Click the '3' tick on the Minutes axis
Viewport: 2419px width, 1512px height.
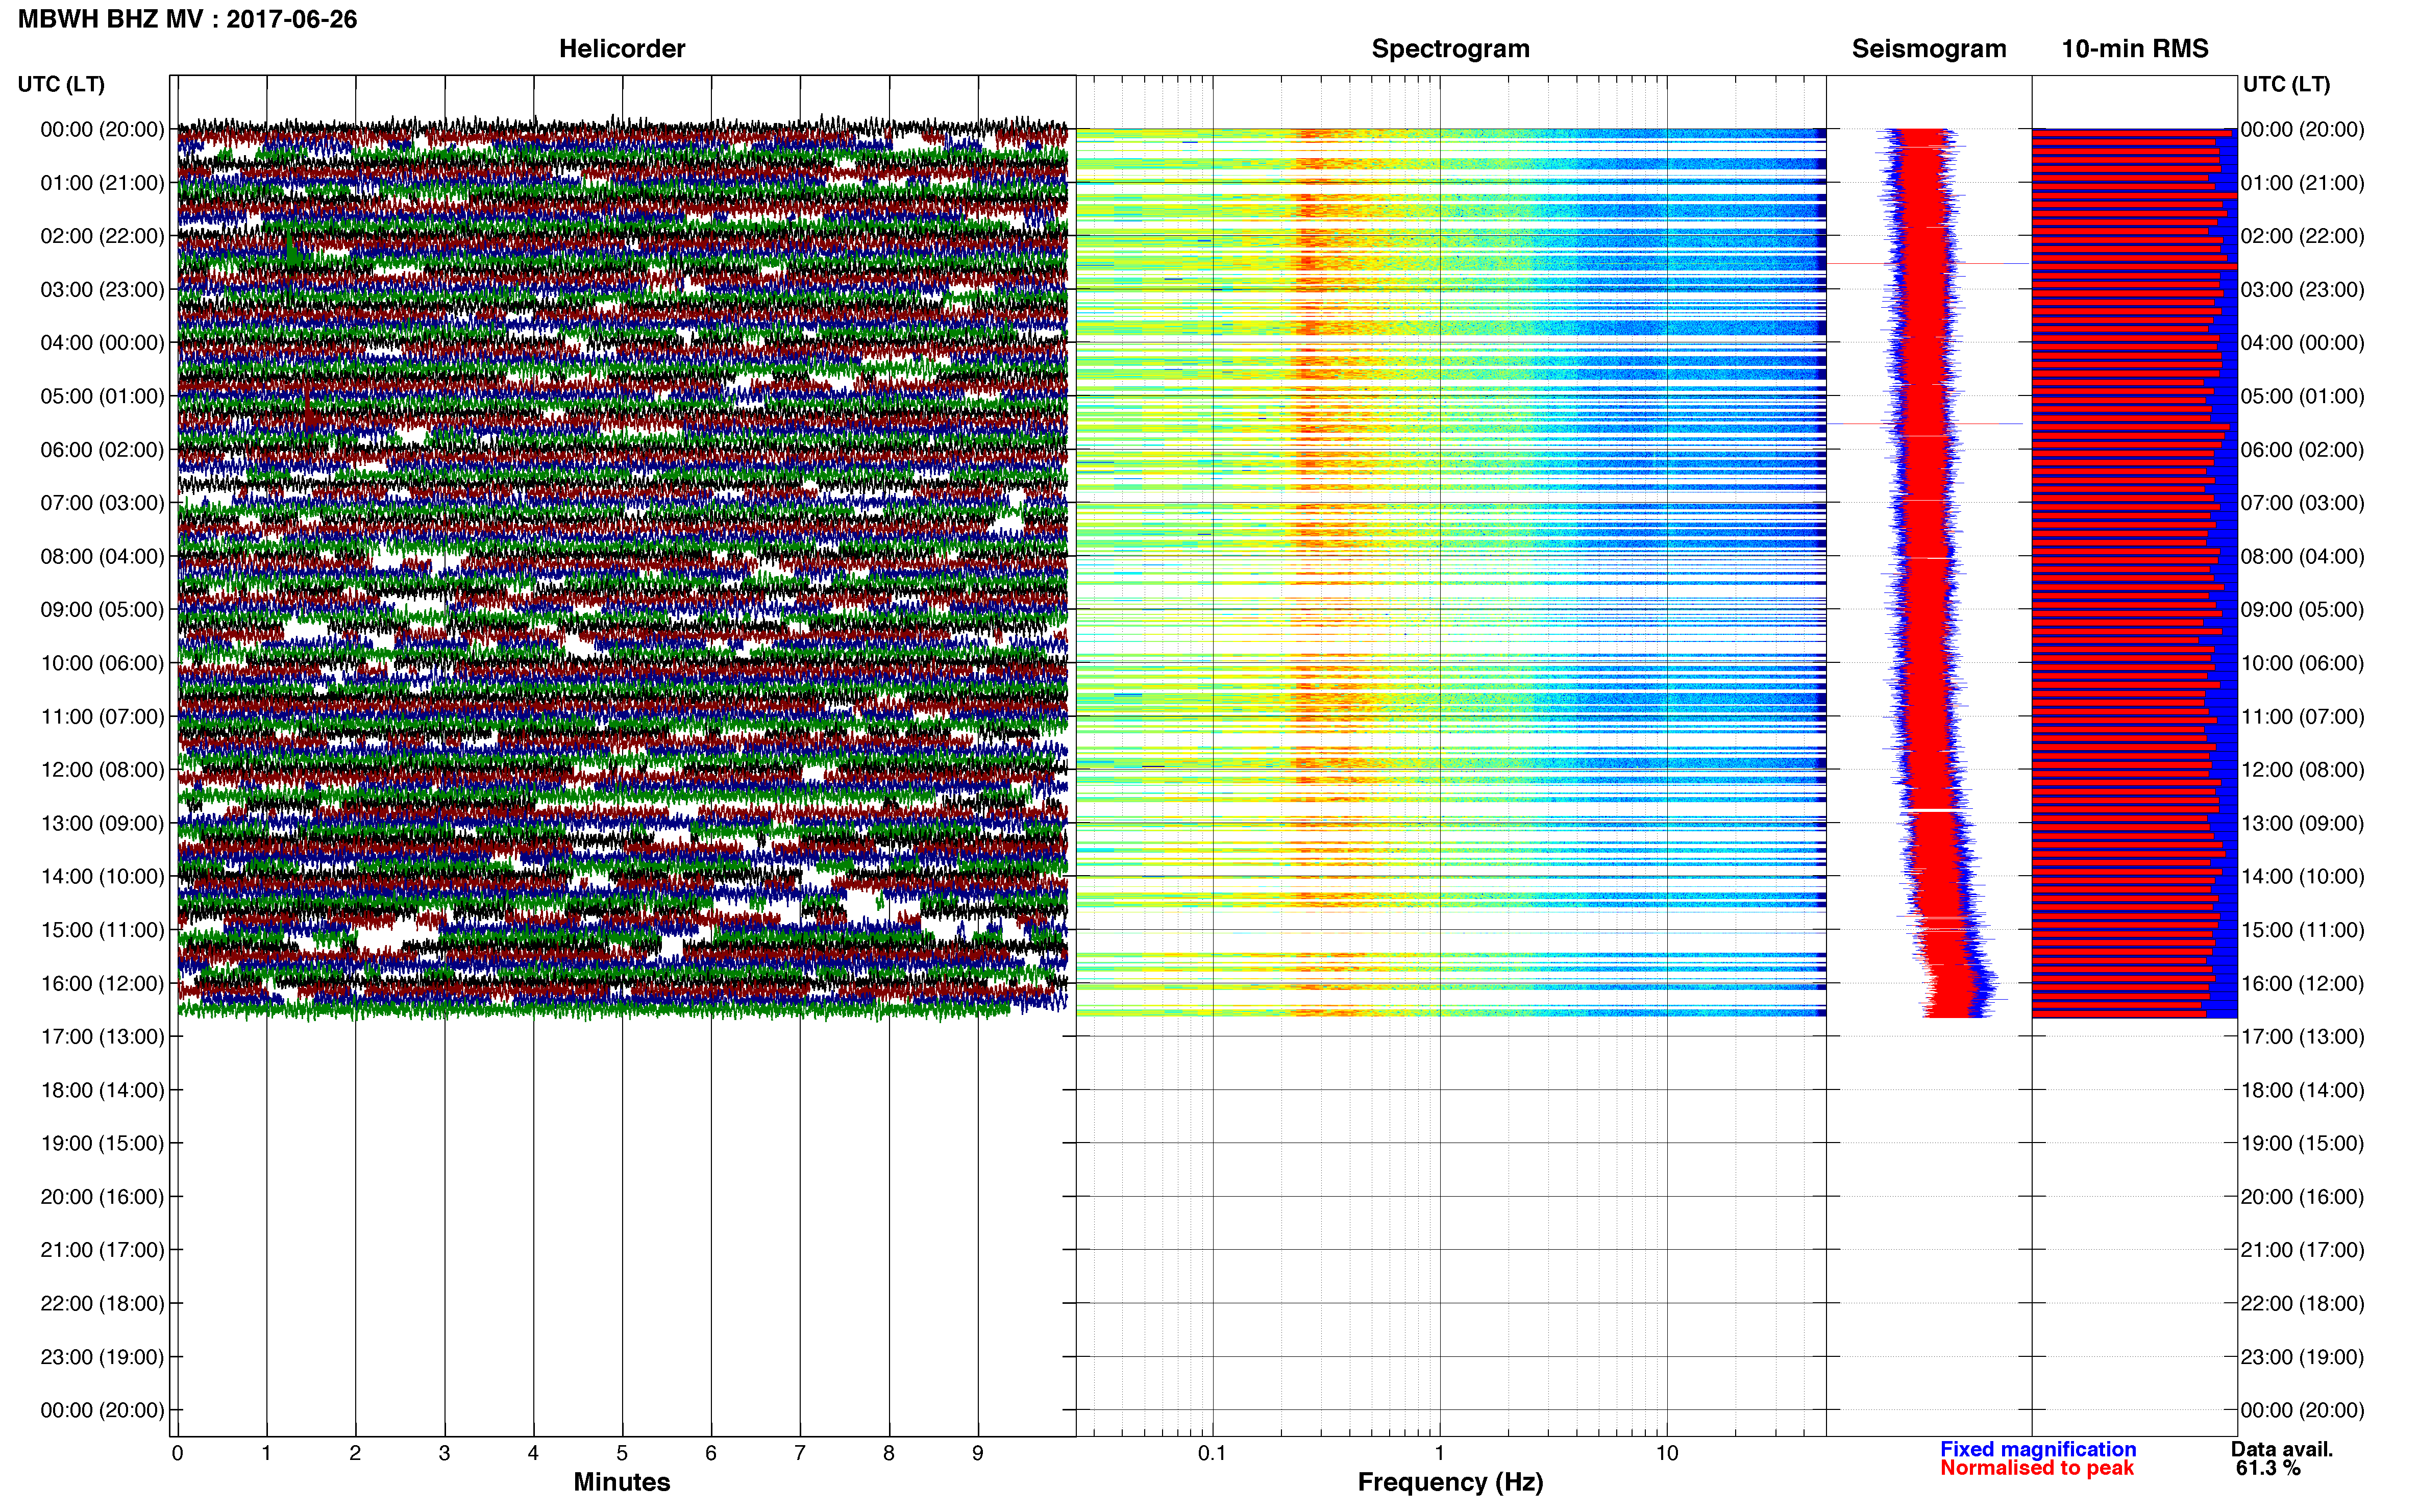(444, 1454)
